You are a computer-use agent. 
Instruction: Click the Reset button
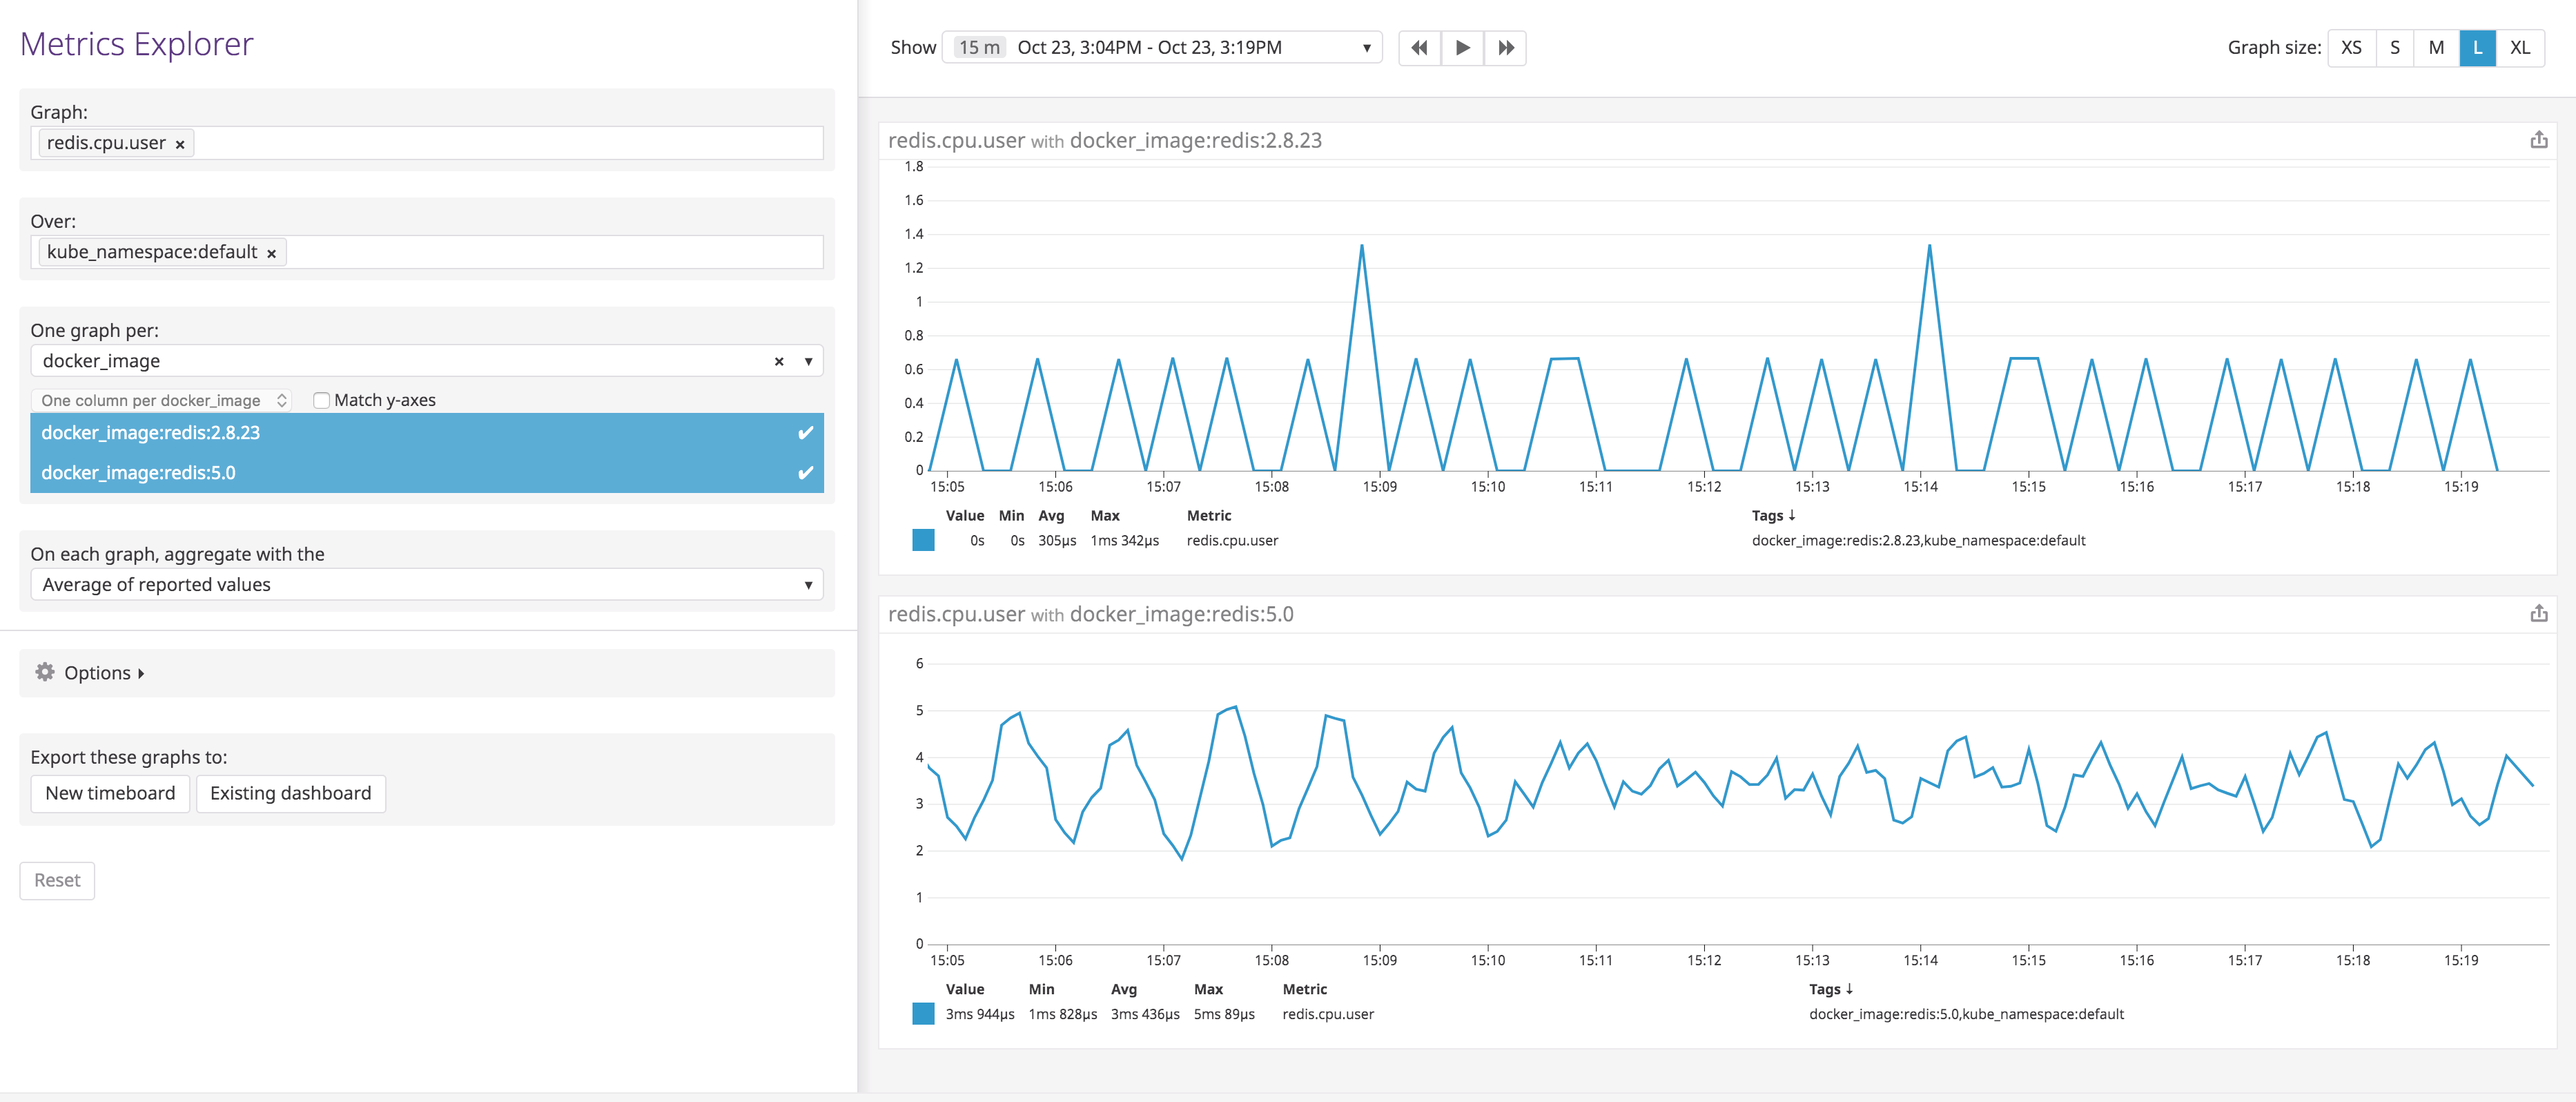click(x=57, y=880)
